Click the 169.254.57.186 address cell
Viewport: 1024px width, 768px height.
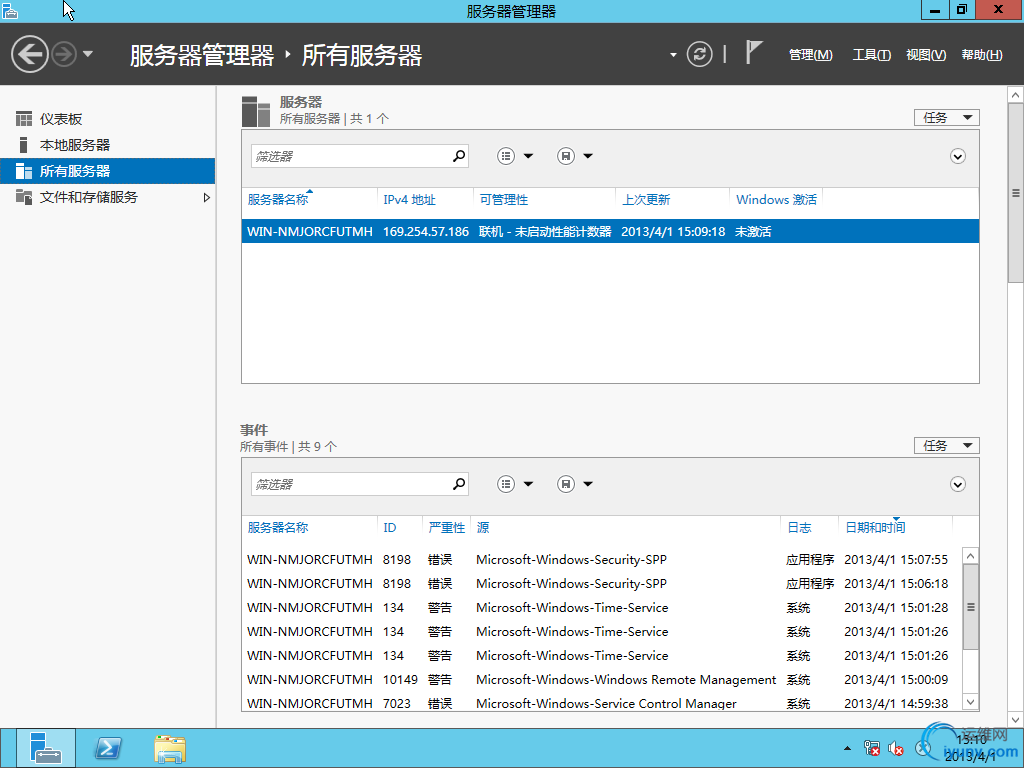pos(426,231)
